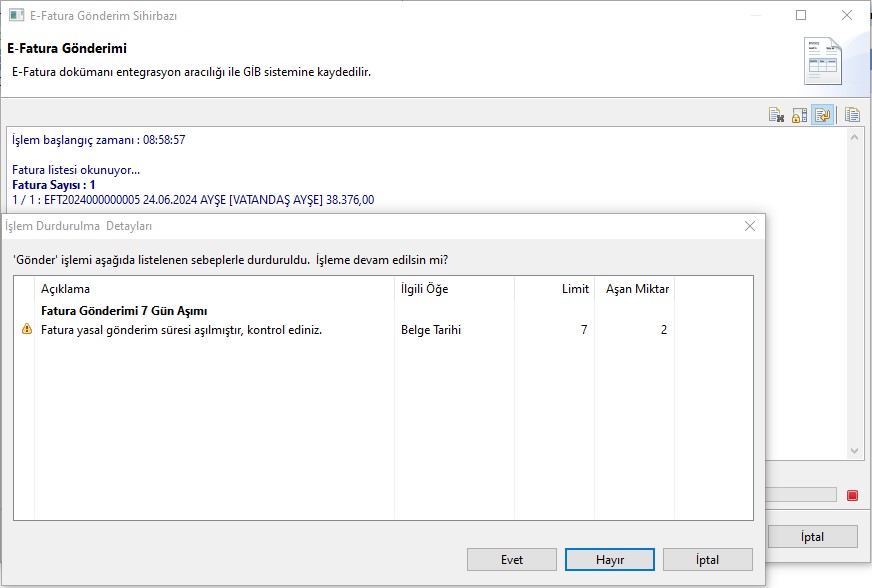This screenshot has height=588, width=872.
Task: Click the E-Fatura wizard title bar icon
Action: tap(16, 16)
